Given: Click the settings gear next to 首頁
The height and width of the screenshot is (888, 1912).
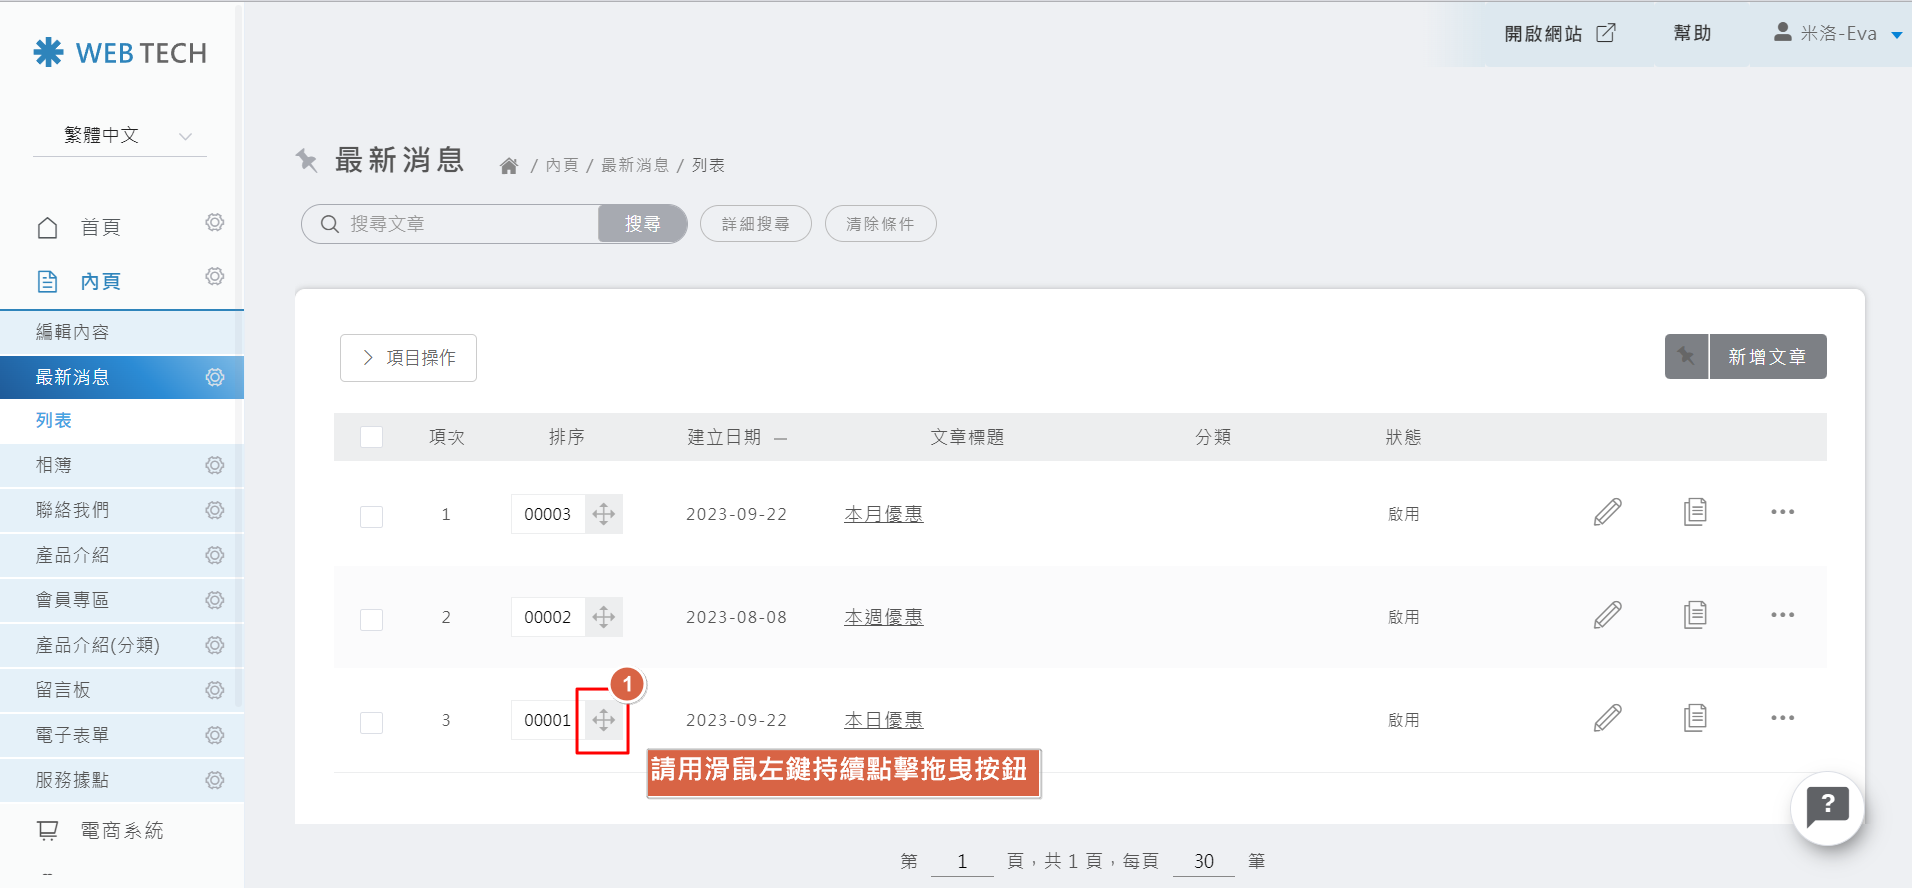Looking at the screenshot, I should [215, 222].
